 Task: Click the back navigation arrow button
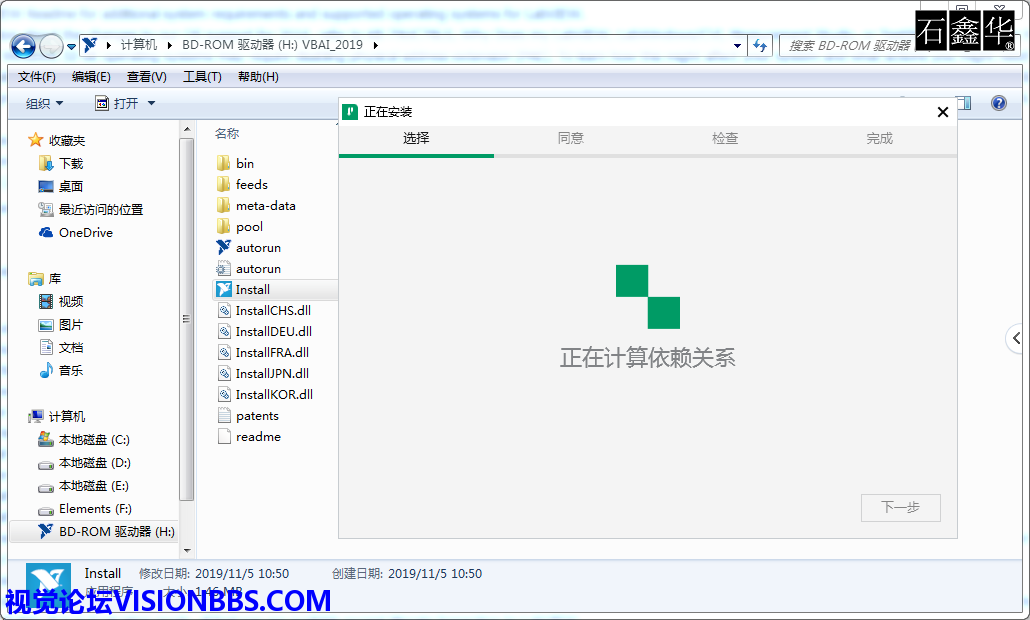[23, 46]
